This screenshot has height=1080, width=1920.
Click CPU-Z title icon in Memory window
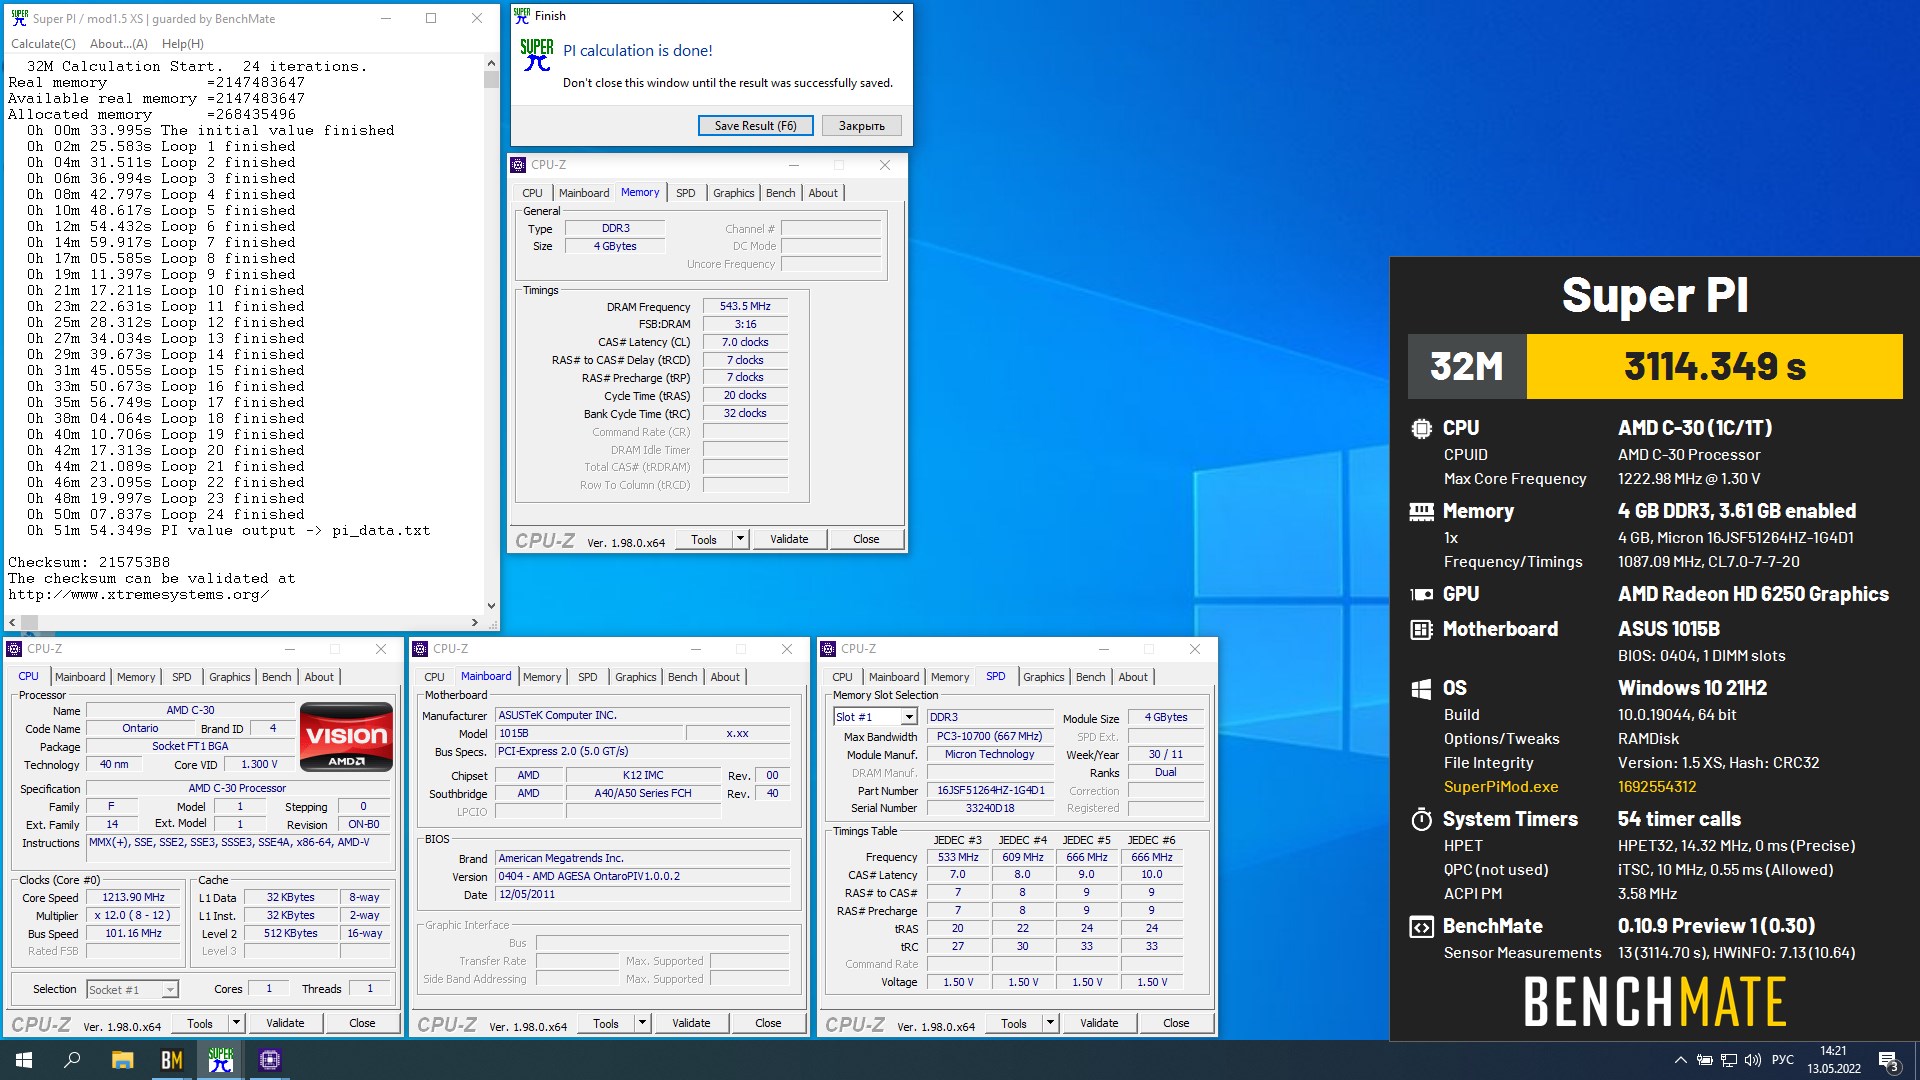click(x=518, y=165)
